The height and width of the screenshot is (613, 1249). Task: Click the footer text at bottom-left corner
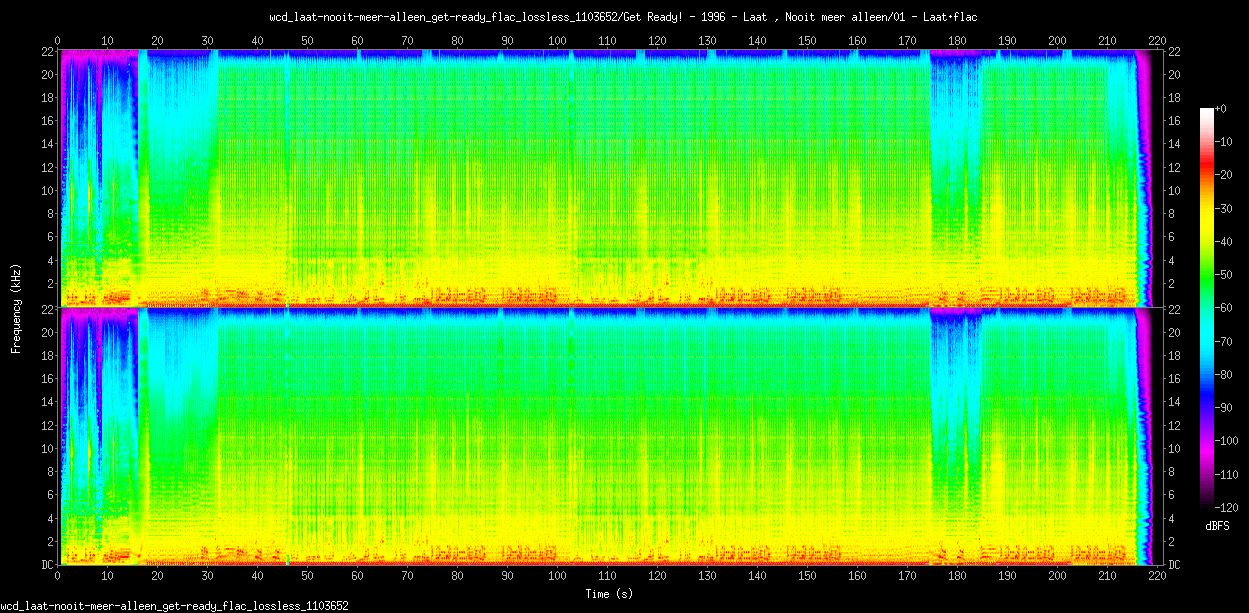click(x=174, y=606)
